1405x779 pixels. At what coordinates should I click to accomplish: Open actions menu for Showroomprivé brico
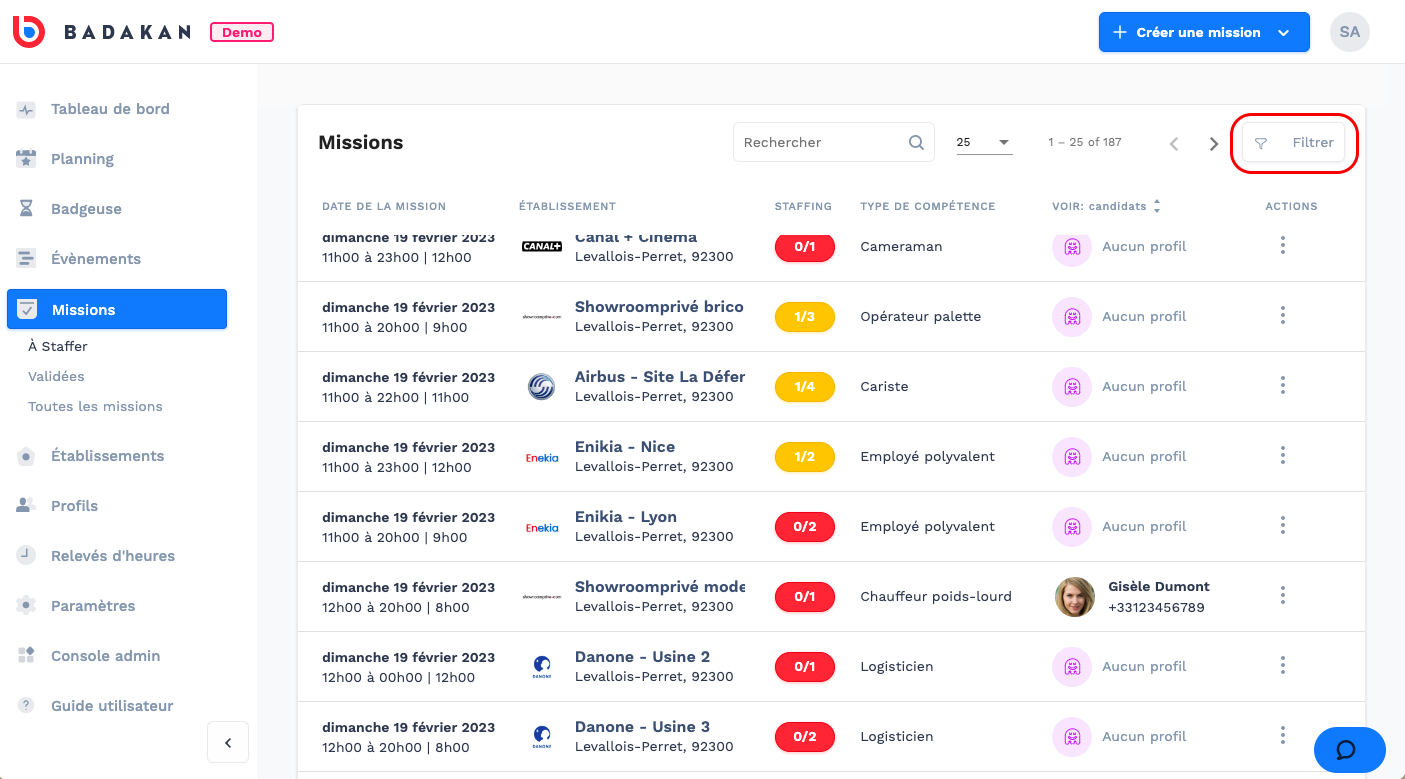tap(1283, 316)
